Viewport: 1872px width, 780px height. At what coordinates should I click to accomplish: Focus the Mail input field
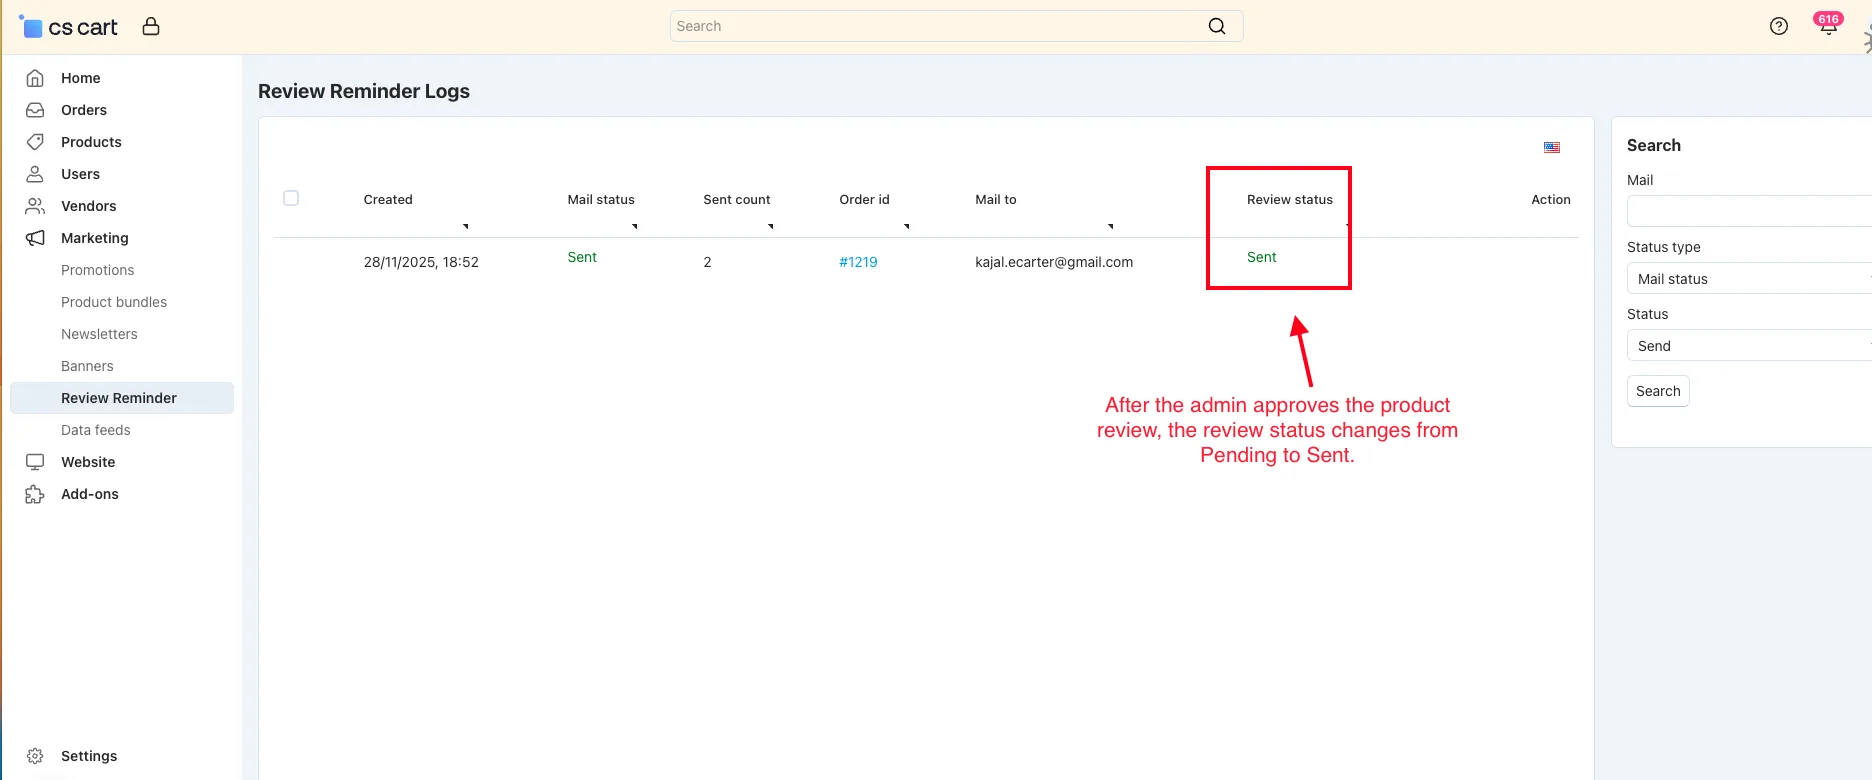(x=1749, y=212)
